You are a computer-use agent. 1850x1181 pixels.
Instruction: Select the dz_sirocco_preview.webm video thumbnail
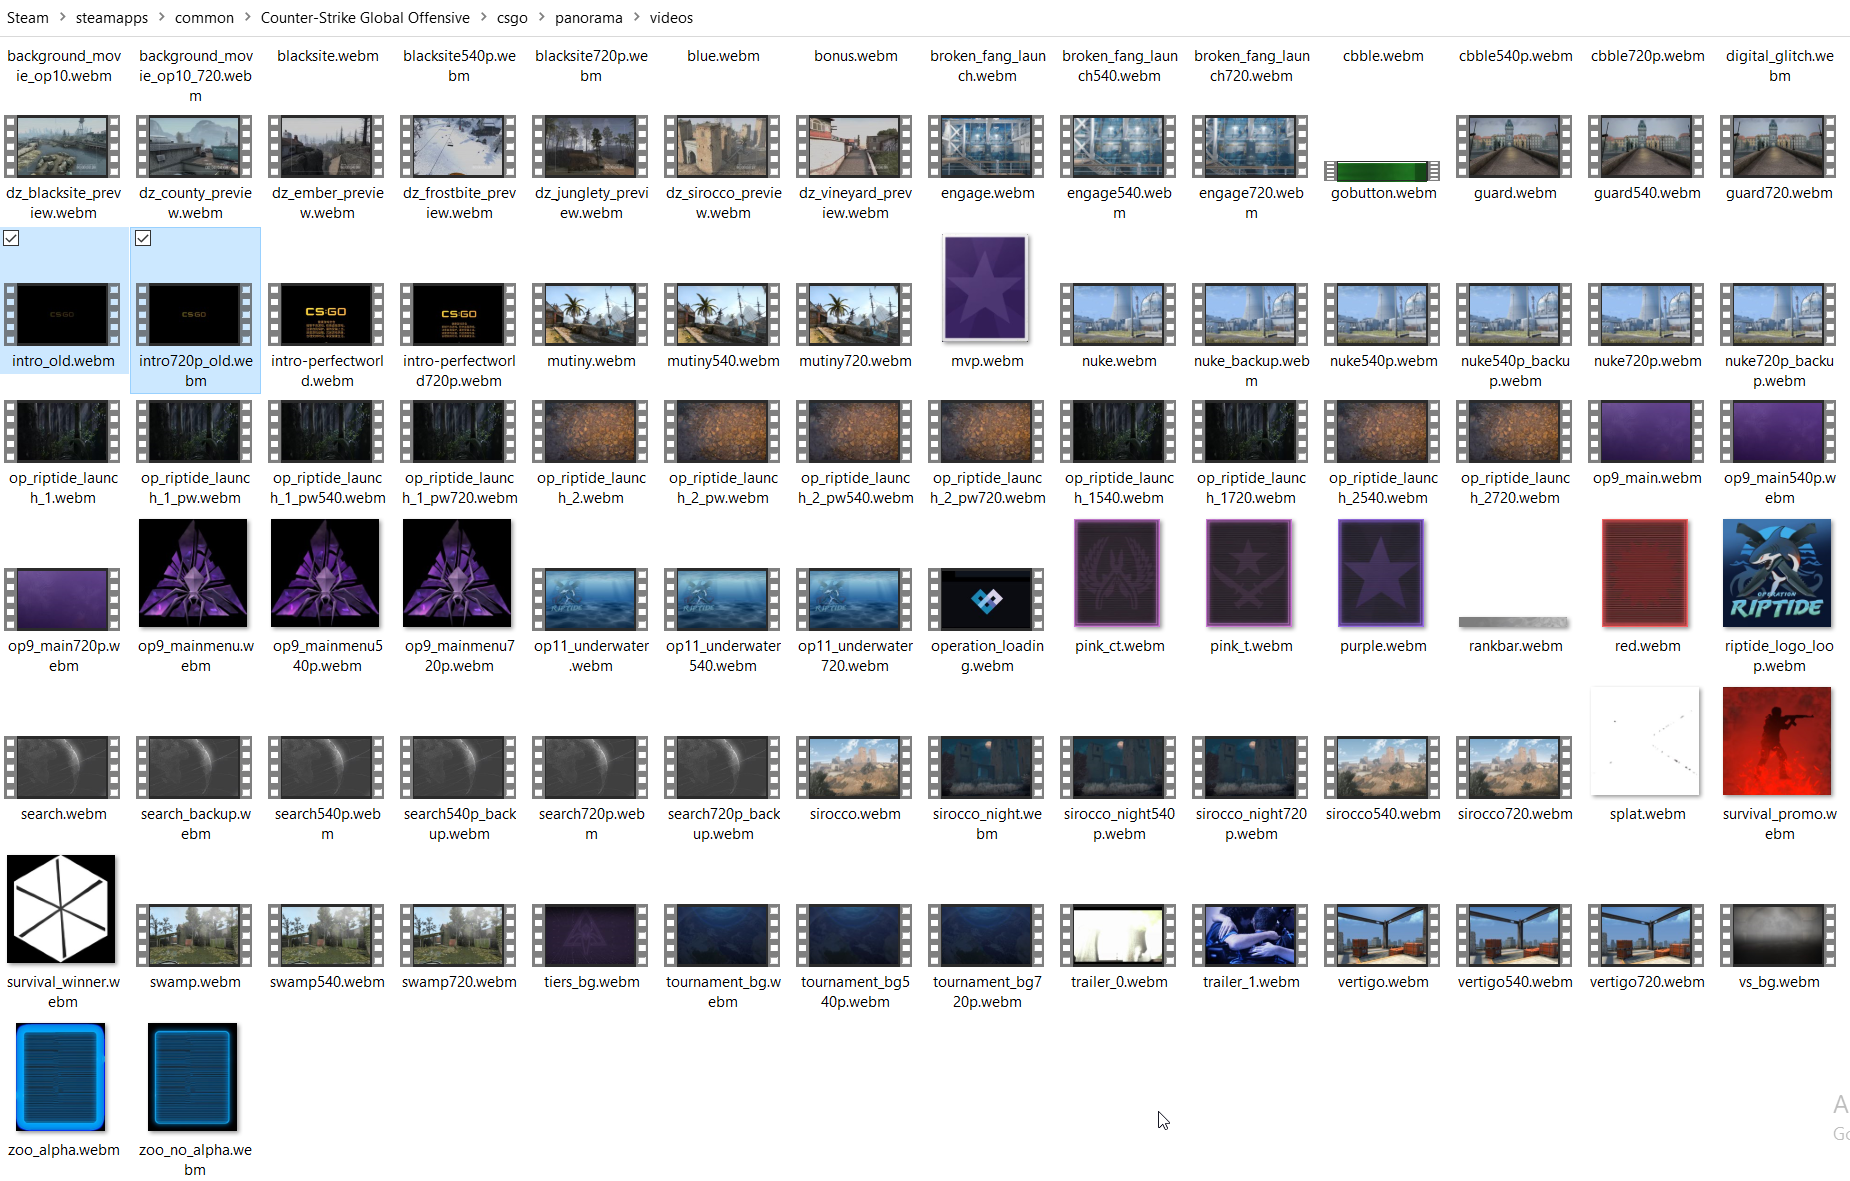coord(722,146)
